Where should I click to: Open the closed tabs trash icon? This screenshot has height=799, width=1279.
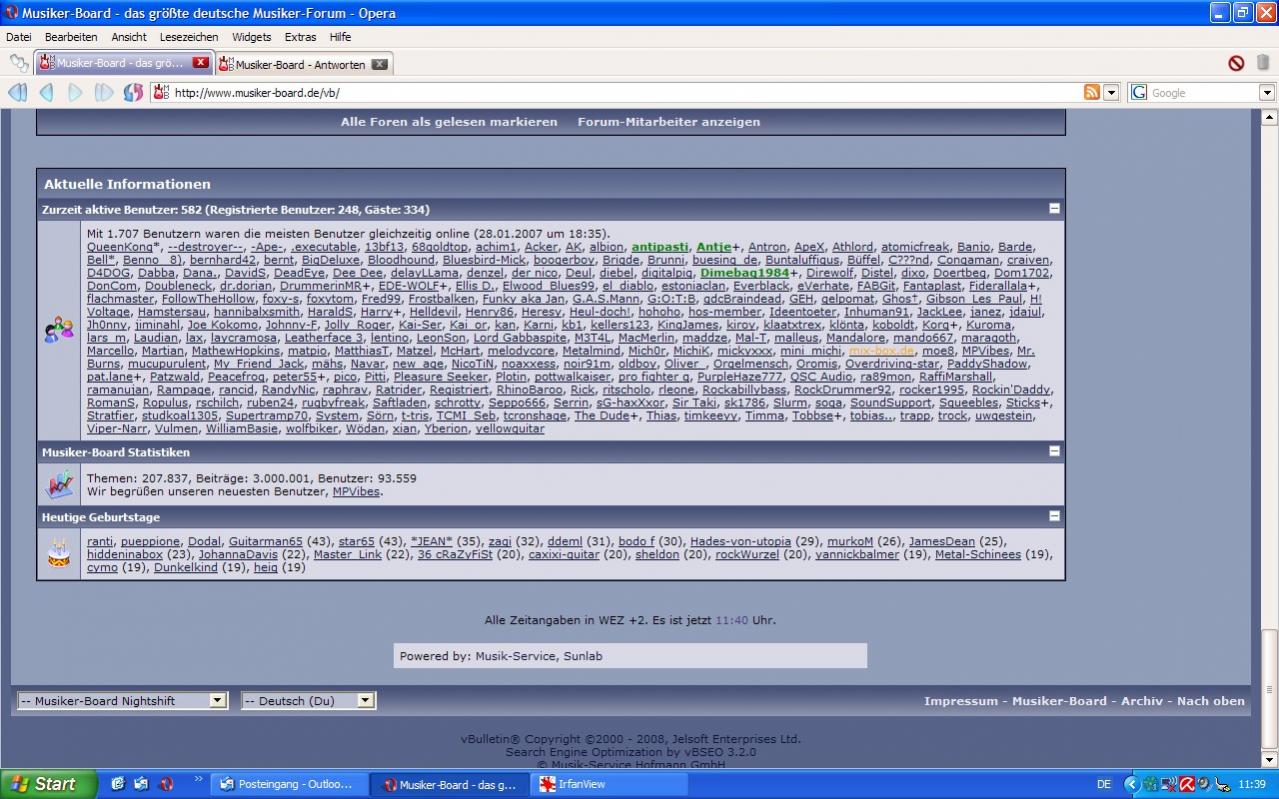1263,63
